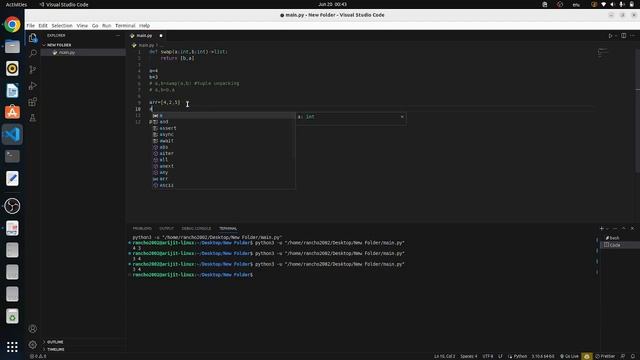
Task: Select main.py in Explorer tree
Action: (x=83, y=52)
